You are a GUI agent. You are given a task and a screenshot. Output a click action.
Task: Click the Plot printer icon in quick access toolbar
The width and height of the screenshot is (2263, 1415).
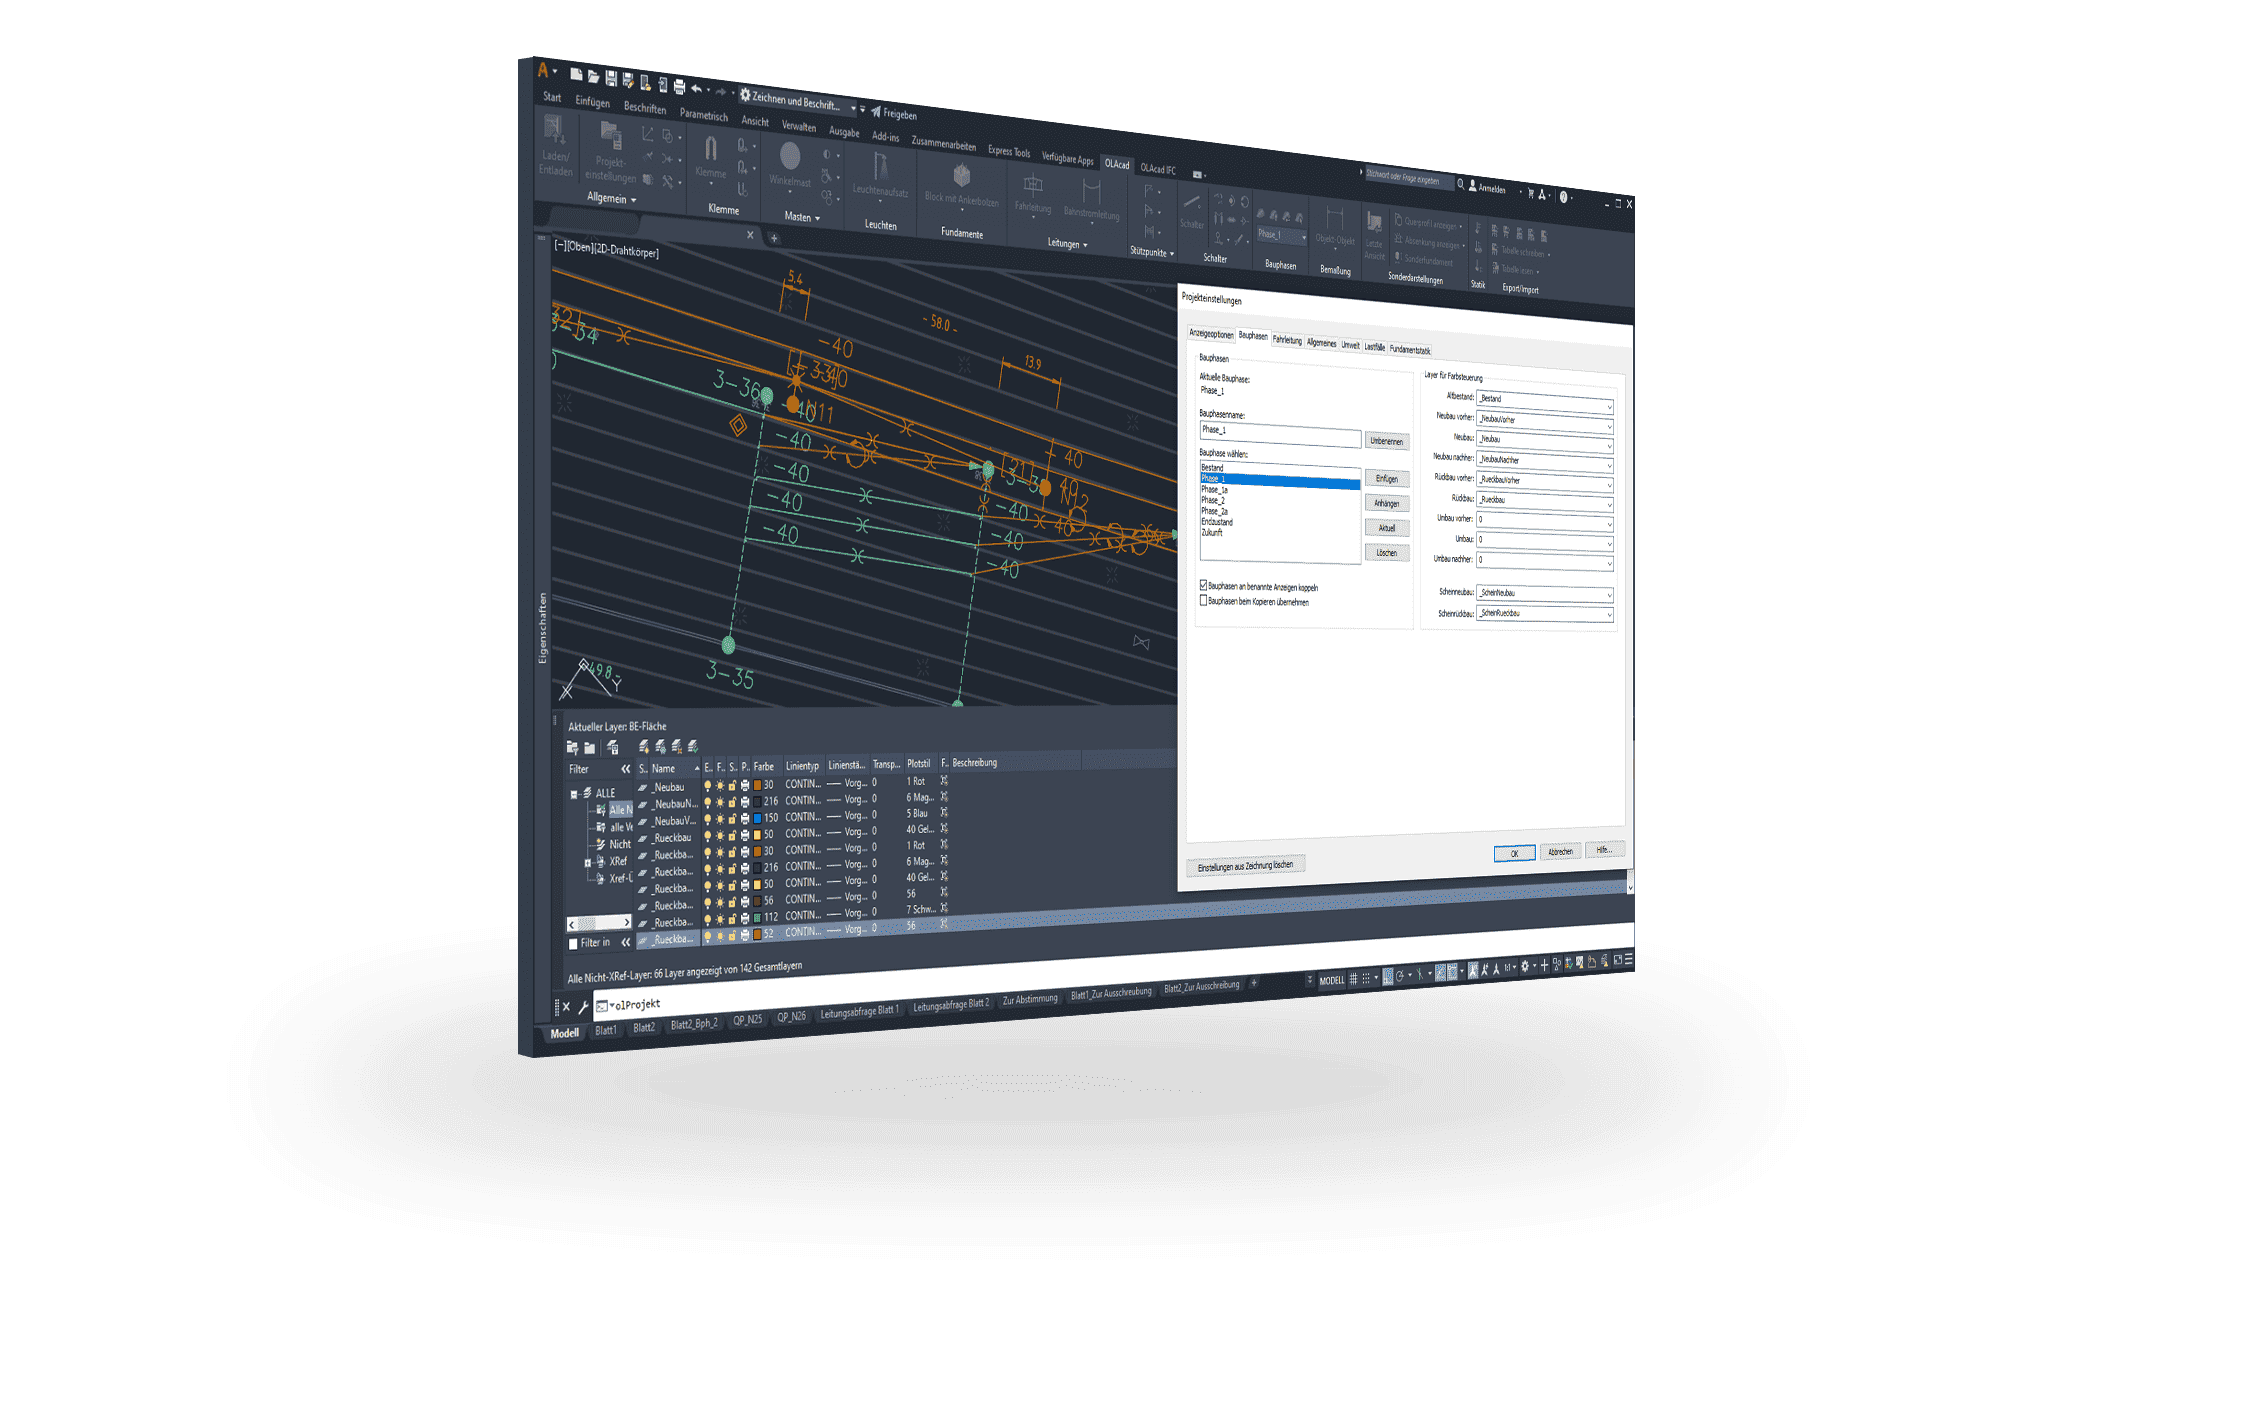pyautogui.click(x=679, y=87)
